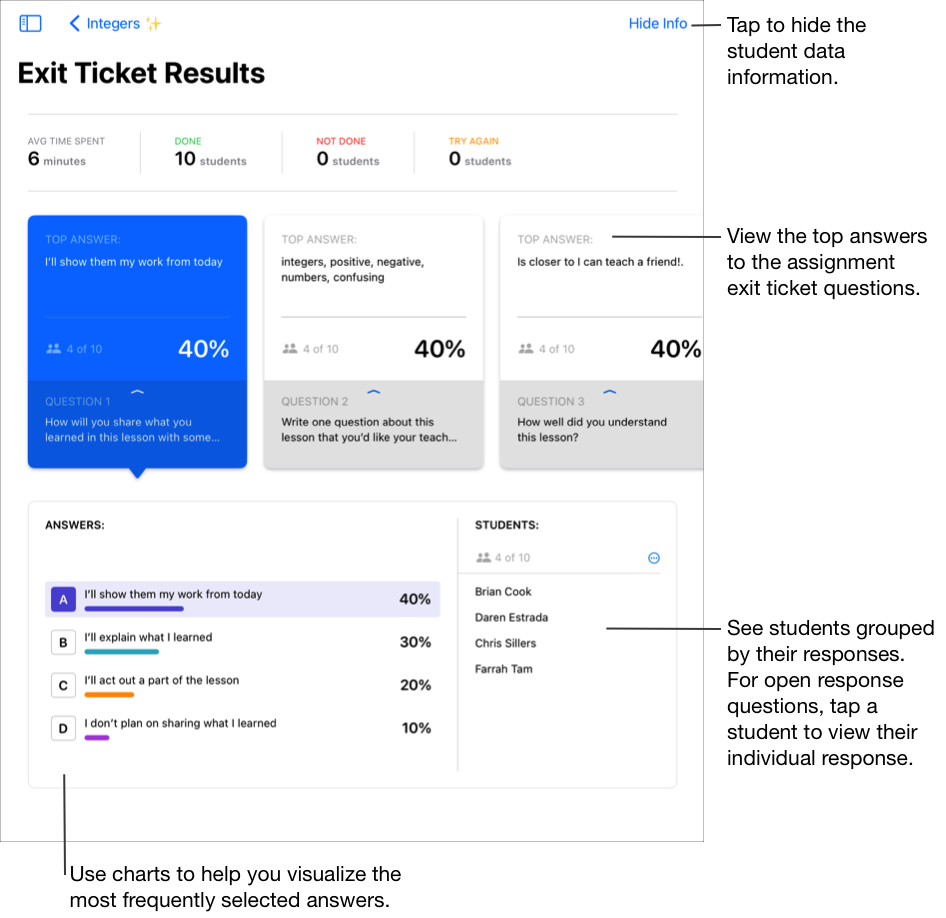Click the people icon in the Students panel
Viewport: 946px width, 918px height.
(483, 558)
